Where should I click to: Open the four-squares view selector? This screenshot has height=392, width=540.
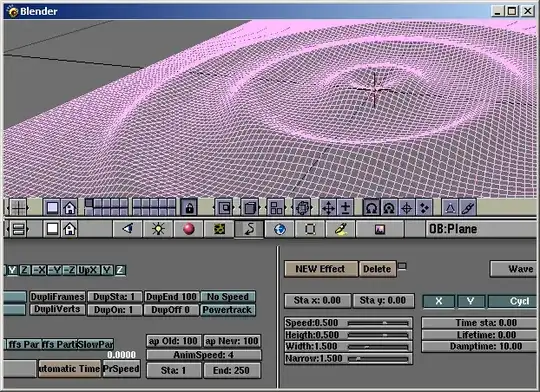click(x=276, y=208)
